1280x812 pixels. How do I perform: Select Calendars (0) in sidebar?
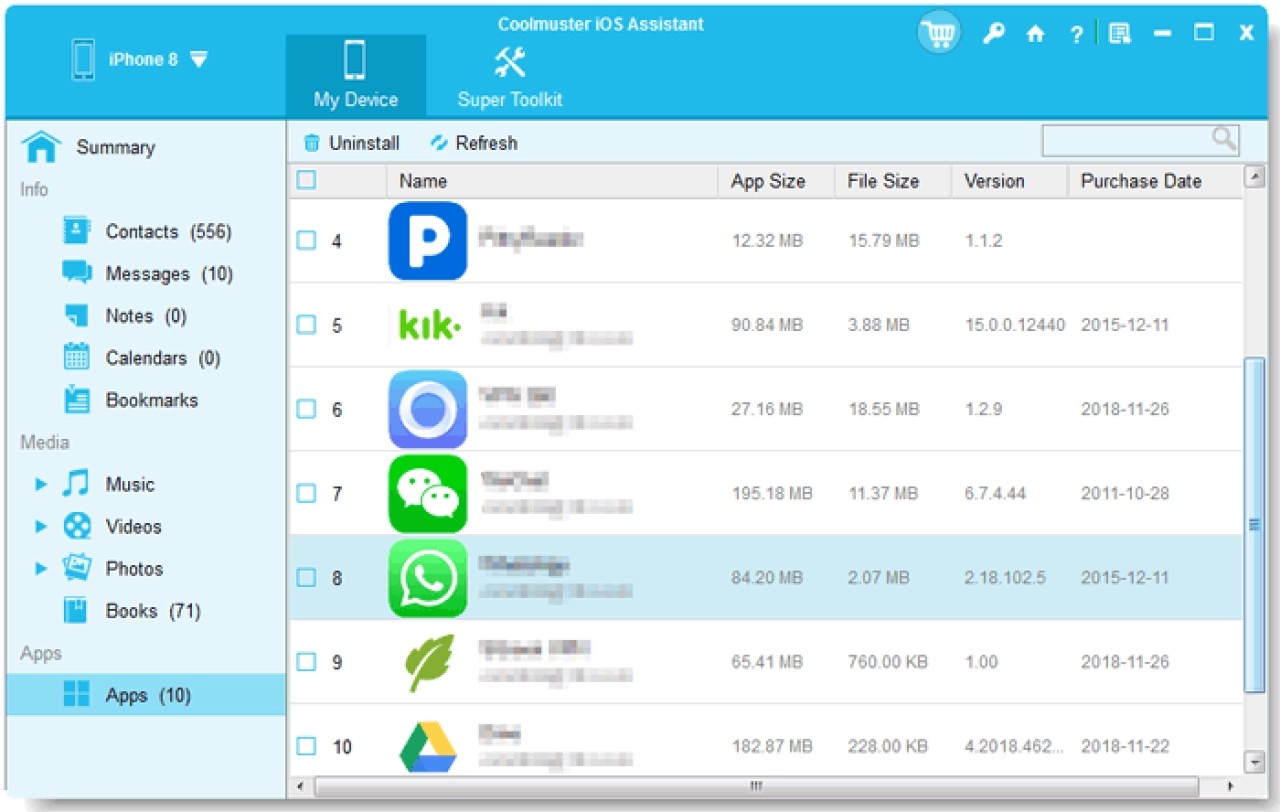[x=146, y=358]
